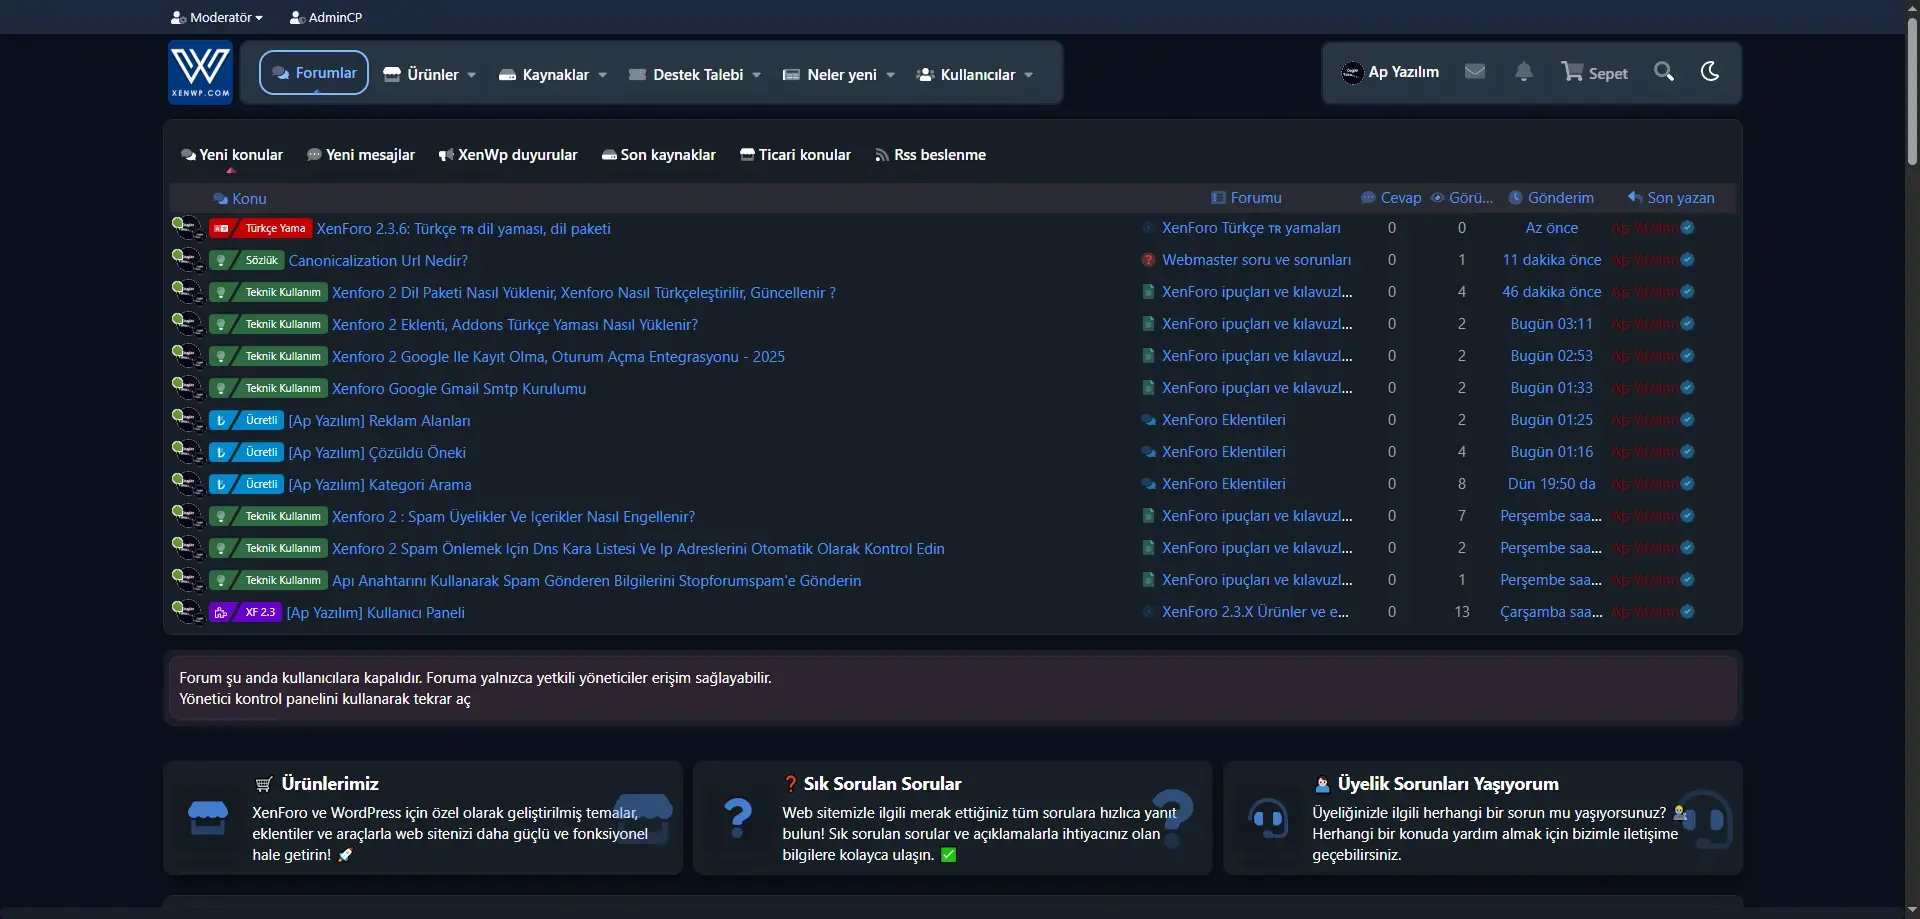Switch to the Son kaynaklar tab
The height and width of the screenshot is (919, 1920).
pos(659,155)
